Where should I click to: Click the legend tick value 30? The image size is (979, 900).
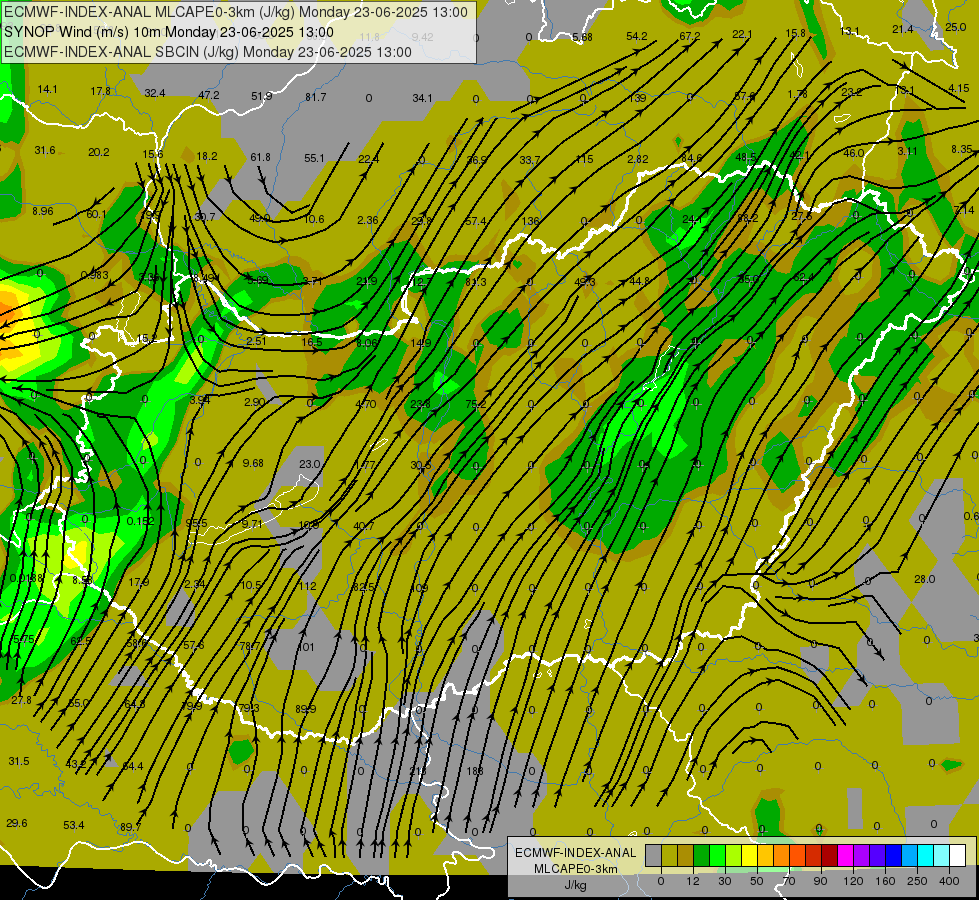(x=725, y=881)
